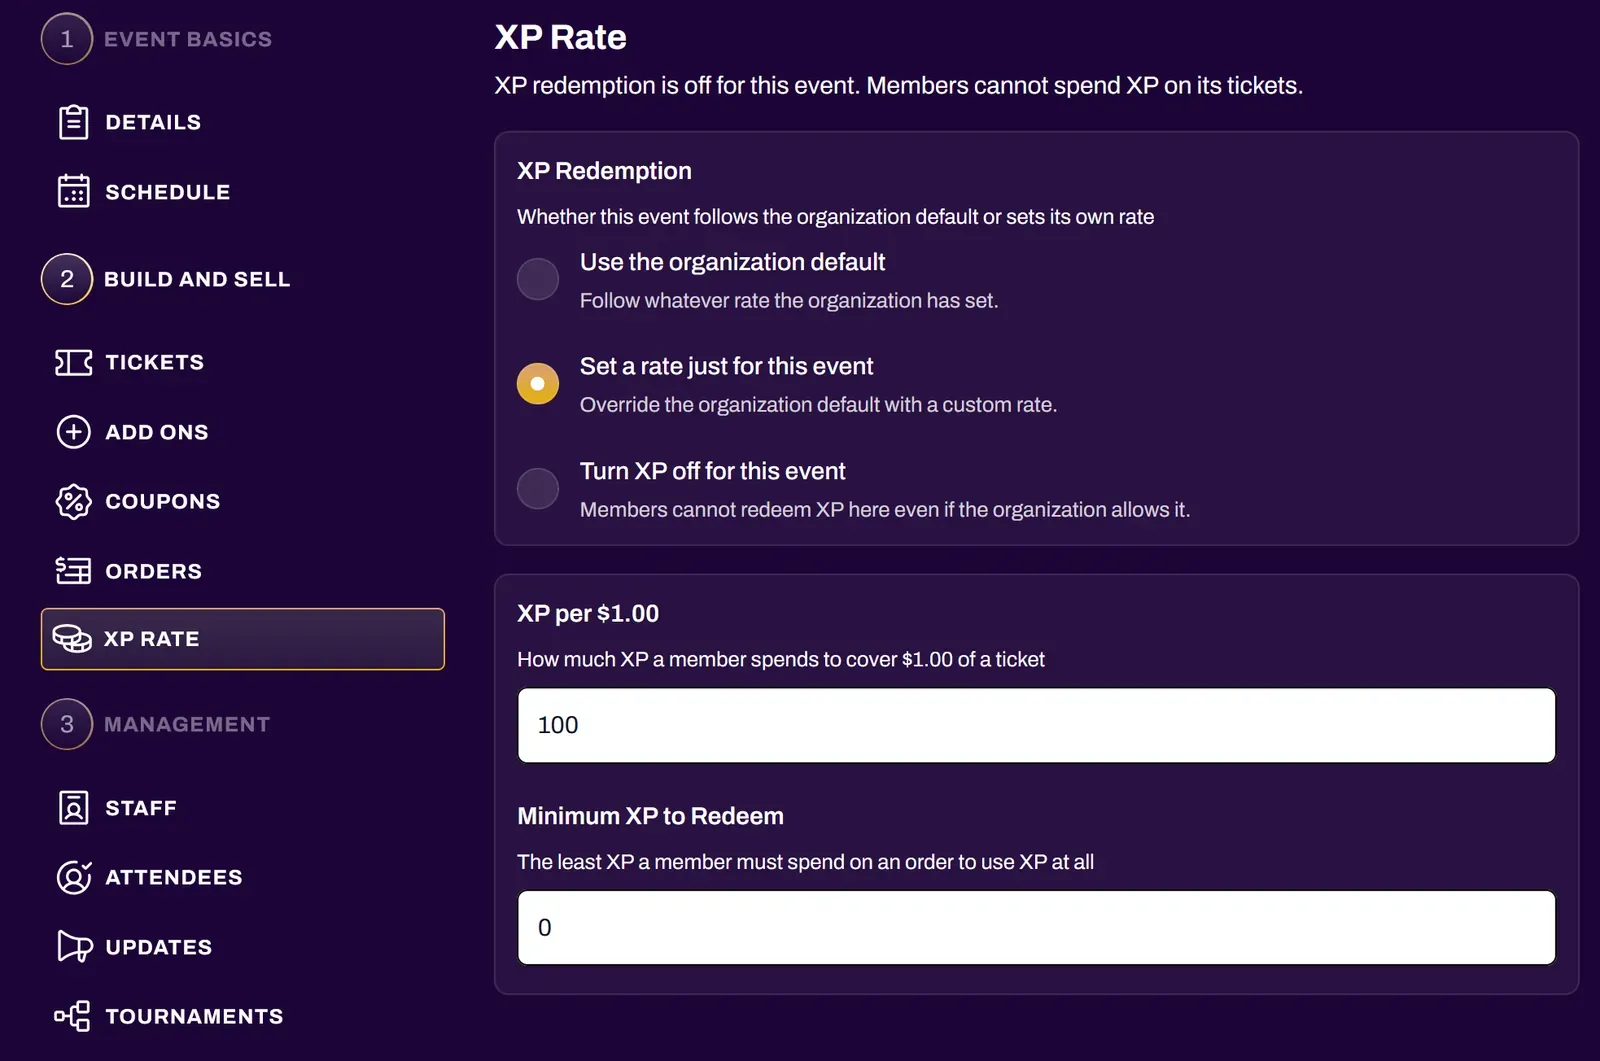Viewport: 1600px width, 1061px height.
Task: Click the Staff sidebar label
Action: pos(141,808)
